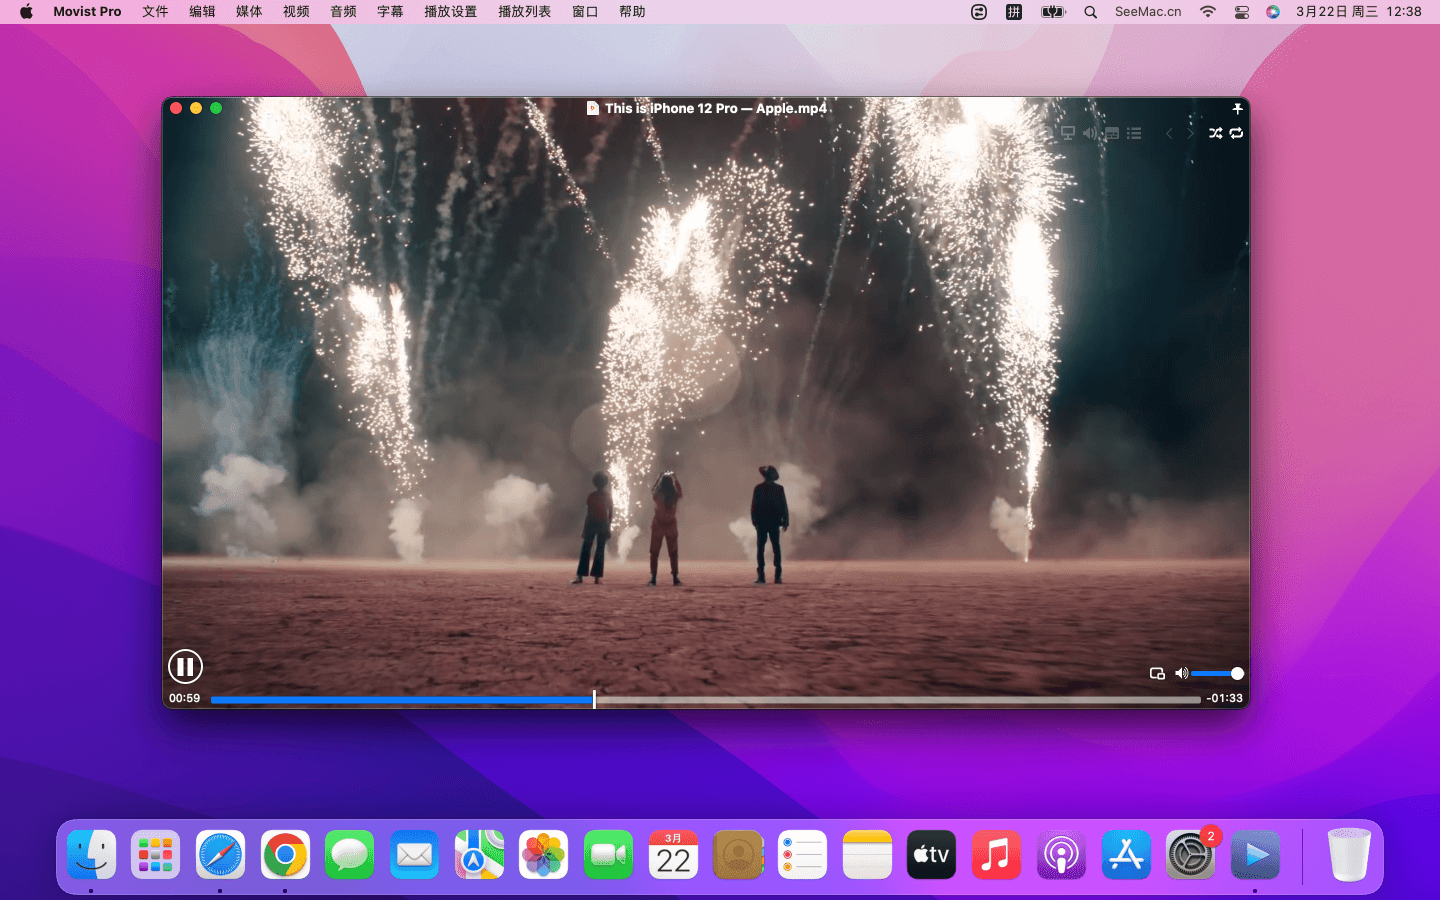The width and height of the screenshot is (1440, 900).
Task: Open Photos from the Dock
Action: point(543,855)
